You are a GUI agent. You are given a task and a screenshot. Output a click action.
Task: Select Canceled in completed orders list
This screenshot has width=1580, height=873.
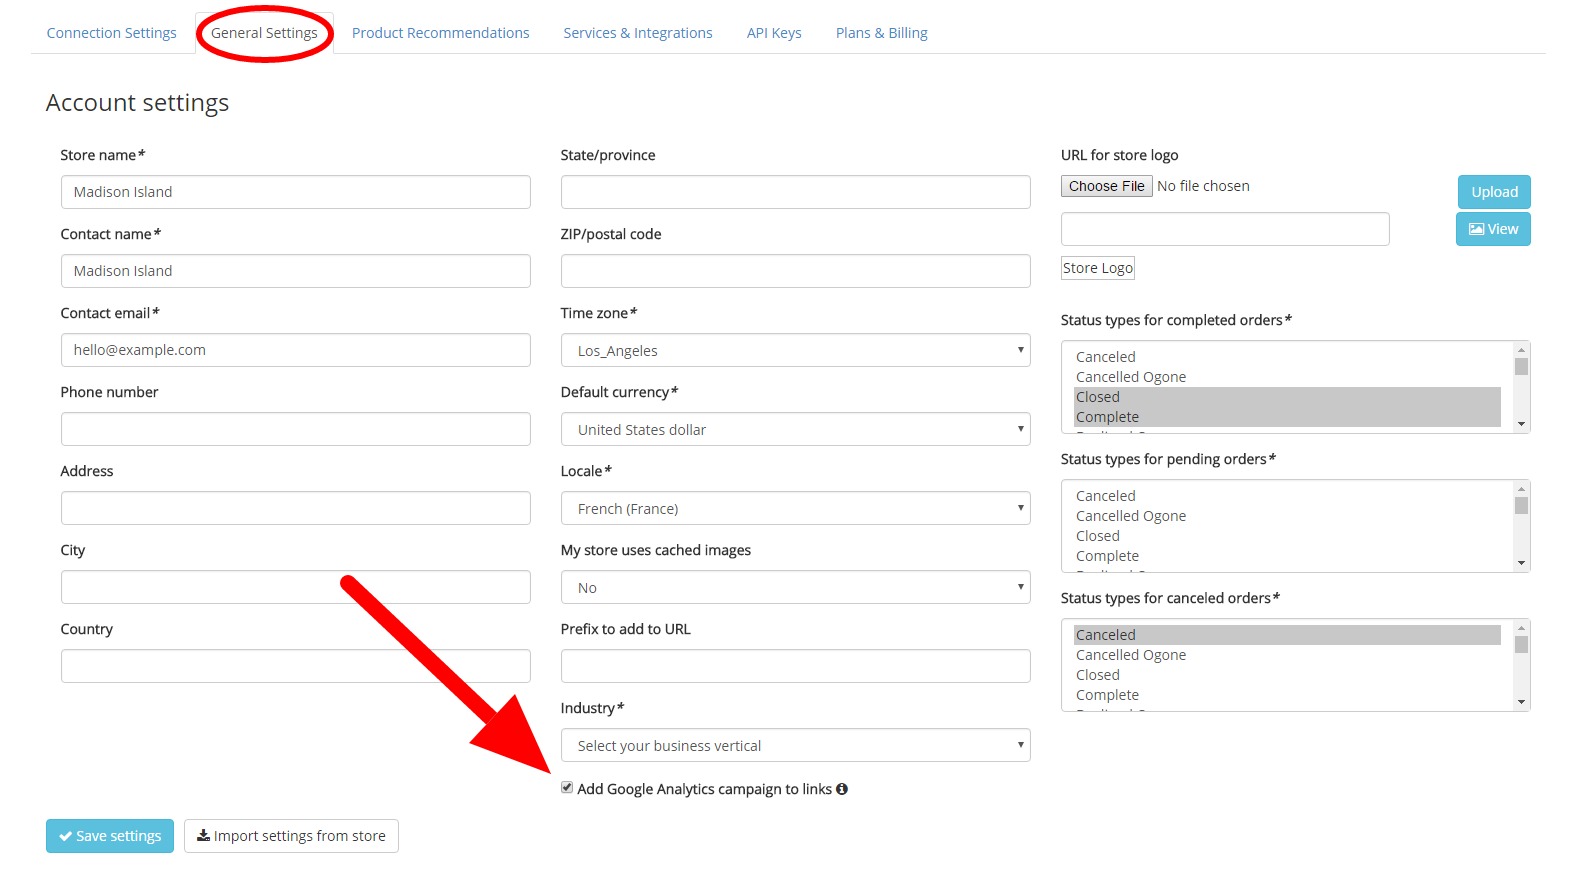(x=1287, y=357)
